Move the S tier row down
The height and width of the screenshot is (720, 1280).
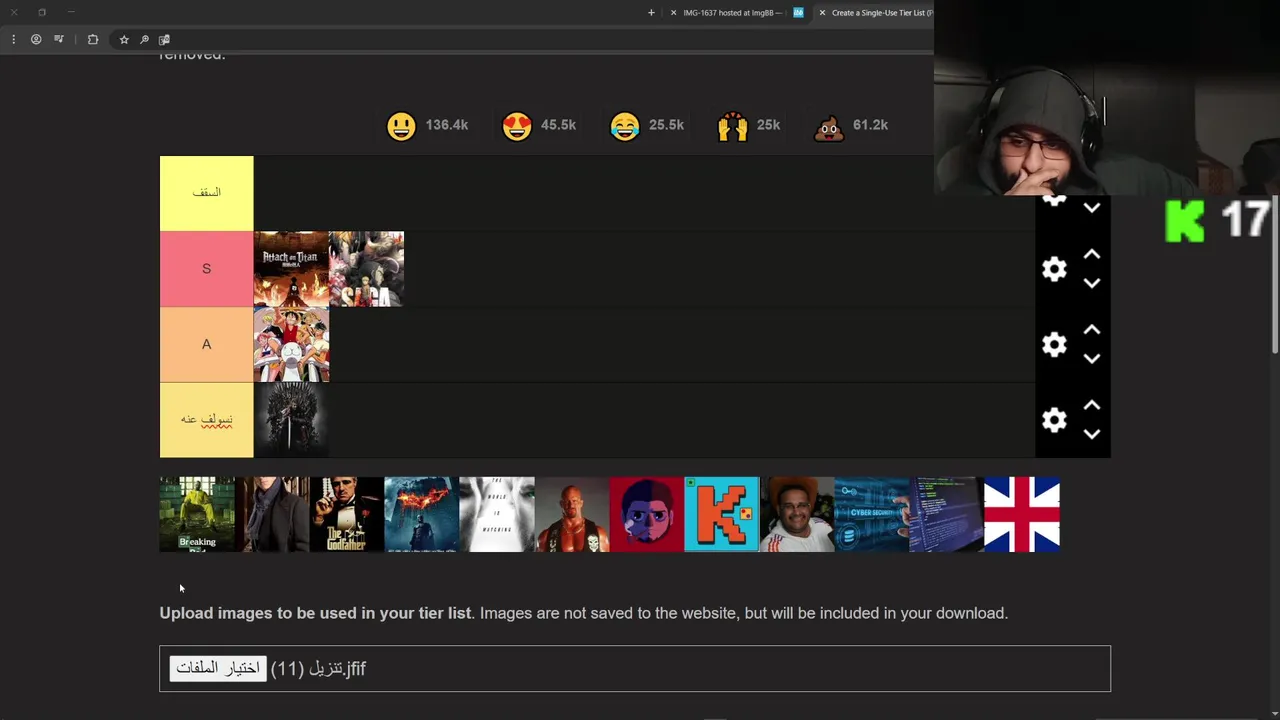pos(1092,283)
